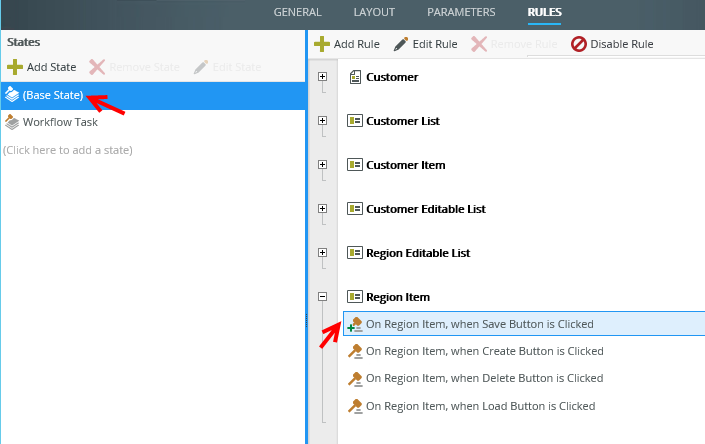Click the Add Rule plus icon

322,44
